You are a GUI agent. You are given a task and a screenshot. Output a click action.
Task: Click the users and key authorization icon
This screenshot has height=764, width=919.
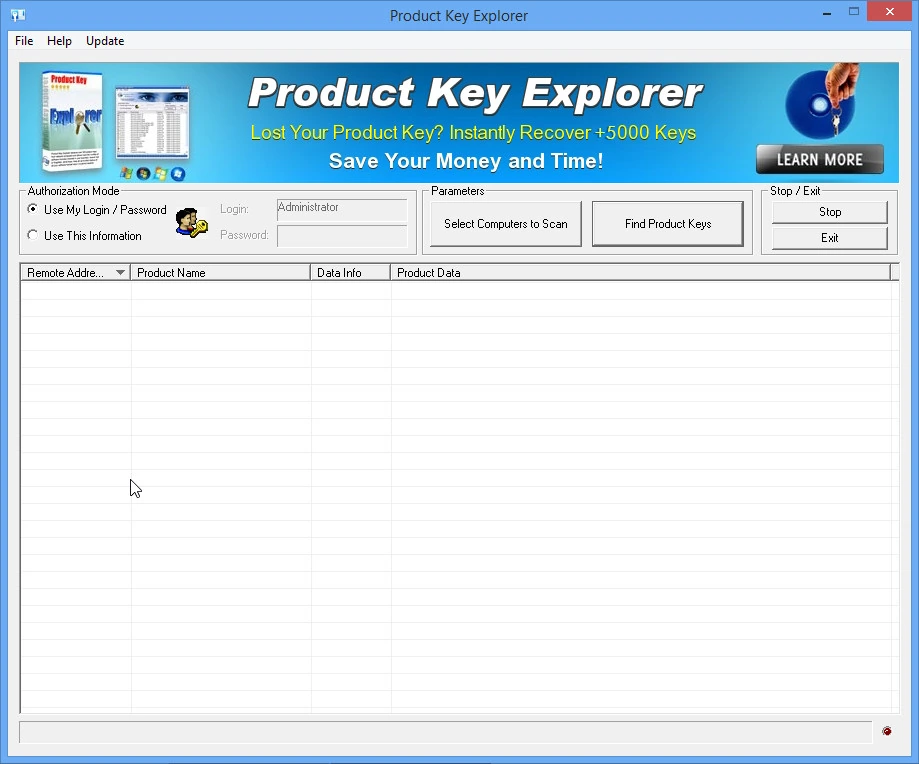pyautogui.click(x=192, y=223)
